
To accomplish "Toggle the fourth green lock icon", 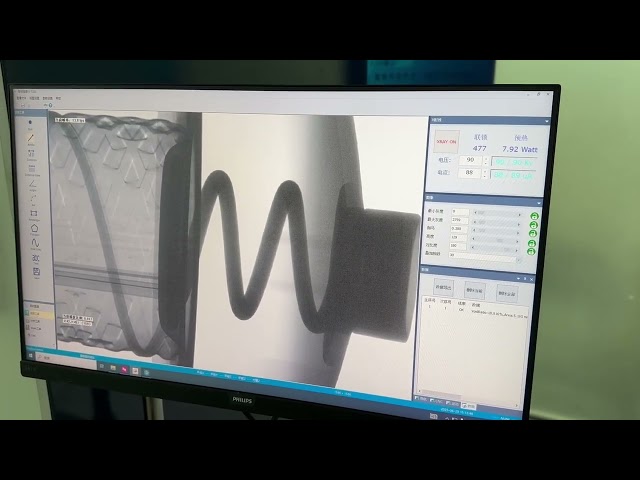I will [532, 243].
